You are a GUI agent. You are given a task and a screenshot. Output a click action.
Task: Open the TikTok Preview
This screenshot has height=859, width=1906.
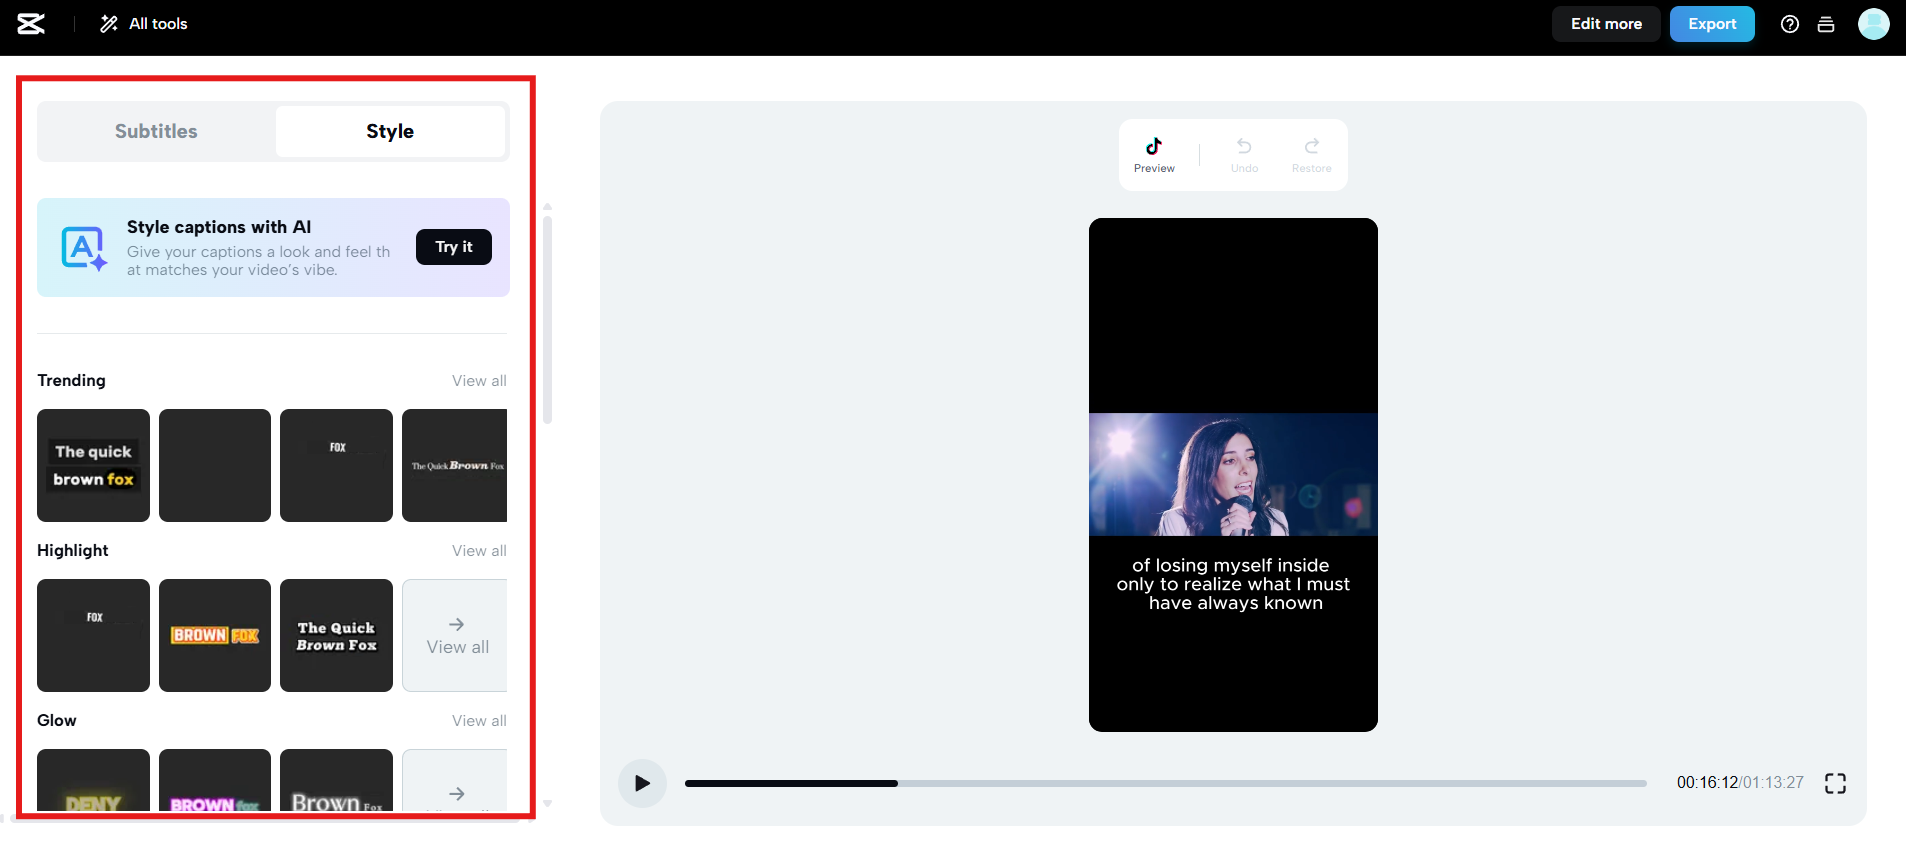point(1154,155)
